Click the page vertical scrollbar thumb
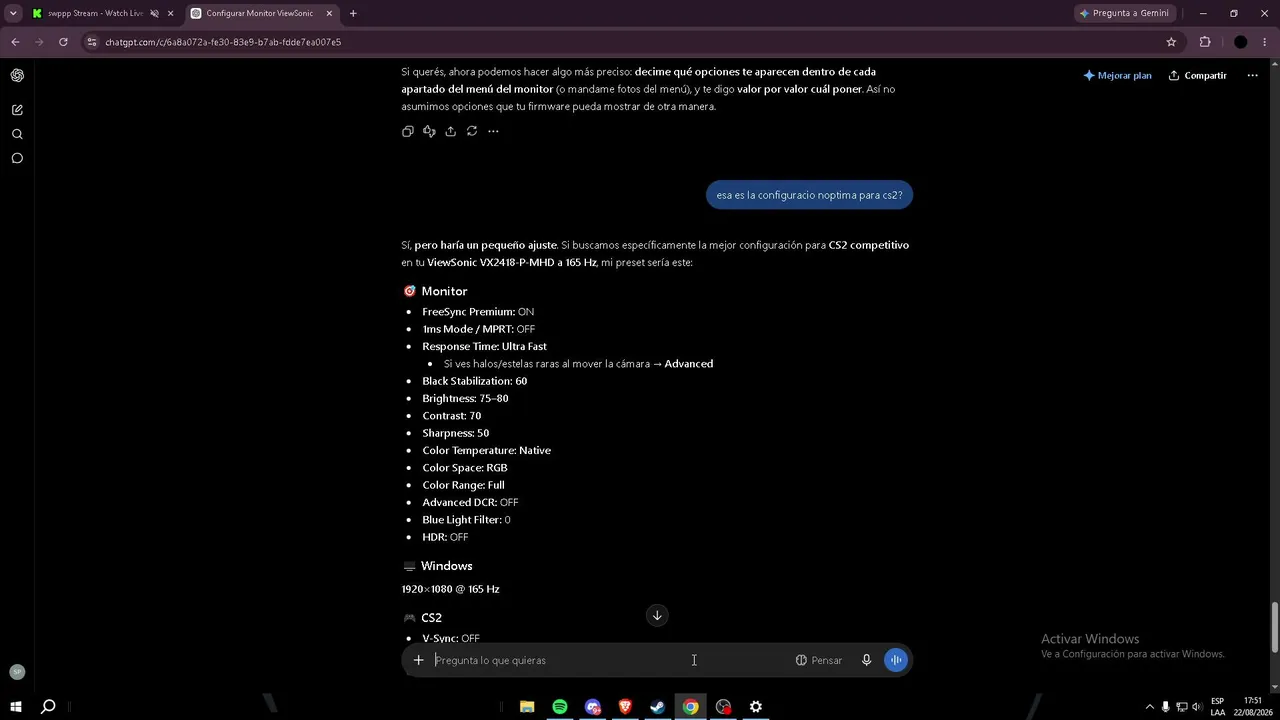1280x720 pixels. coord(1274,627)
